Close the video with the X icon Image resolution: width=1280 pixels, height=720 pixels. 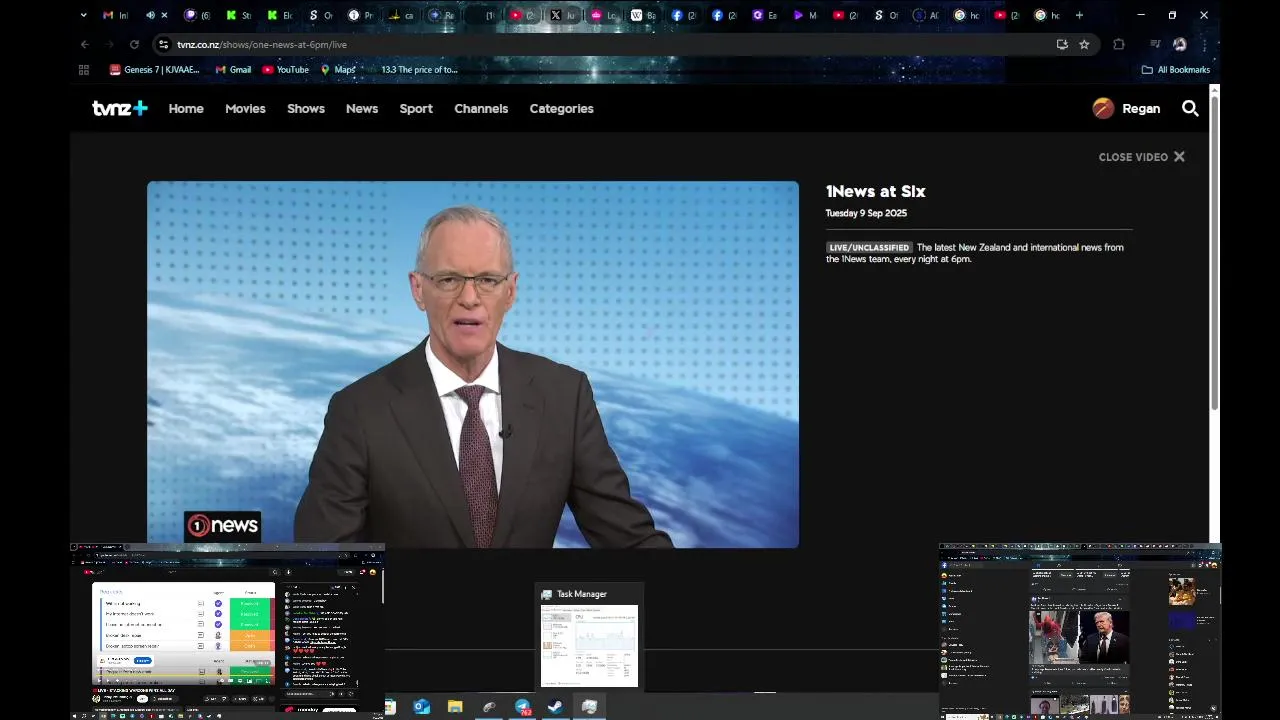(x=1179, y=157)
